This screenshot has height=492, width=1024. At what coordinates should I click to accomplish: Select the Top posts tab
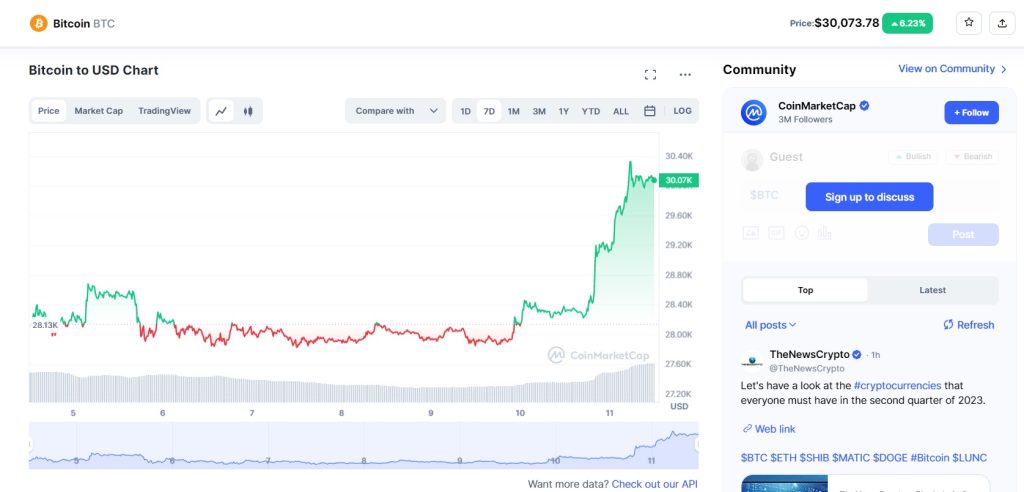point(805,290)
